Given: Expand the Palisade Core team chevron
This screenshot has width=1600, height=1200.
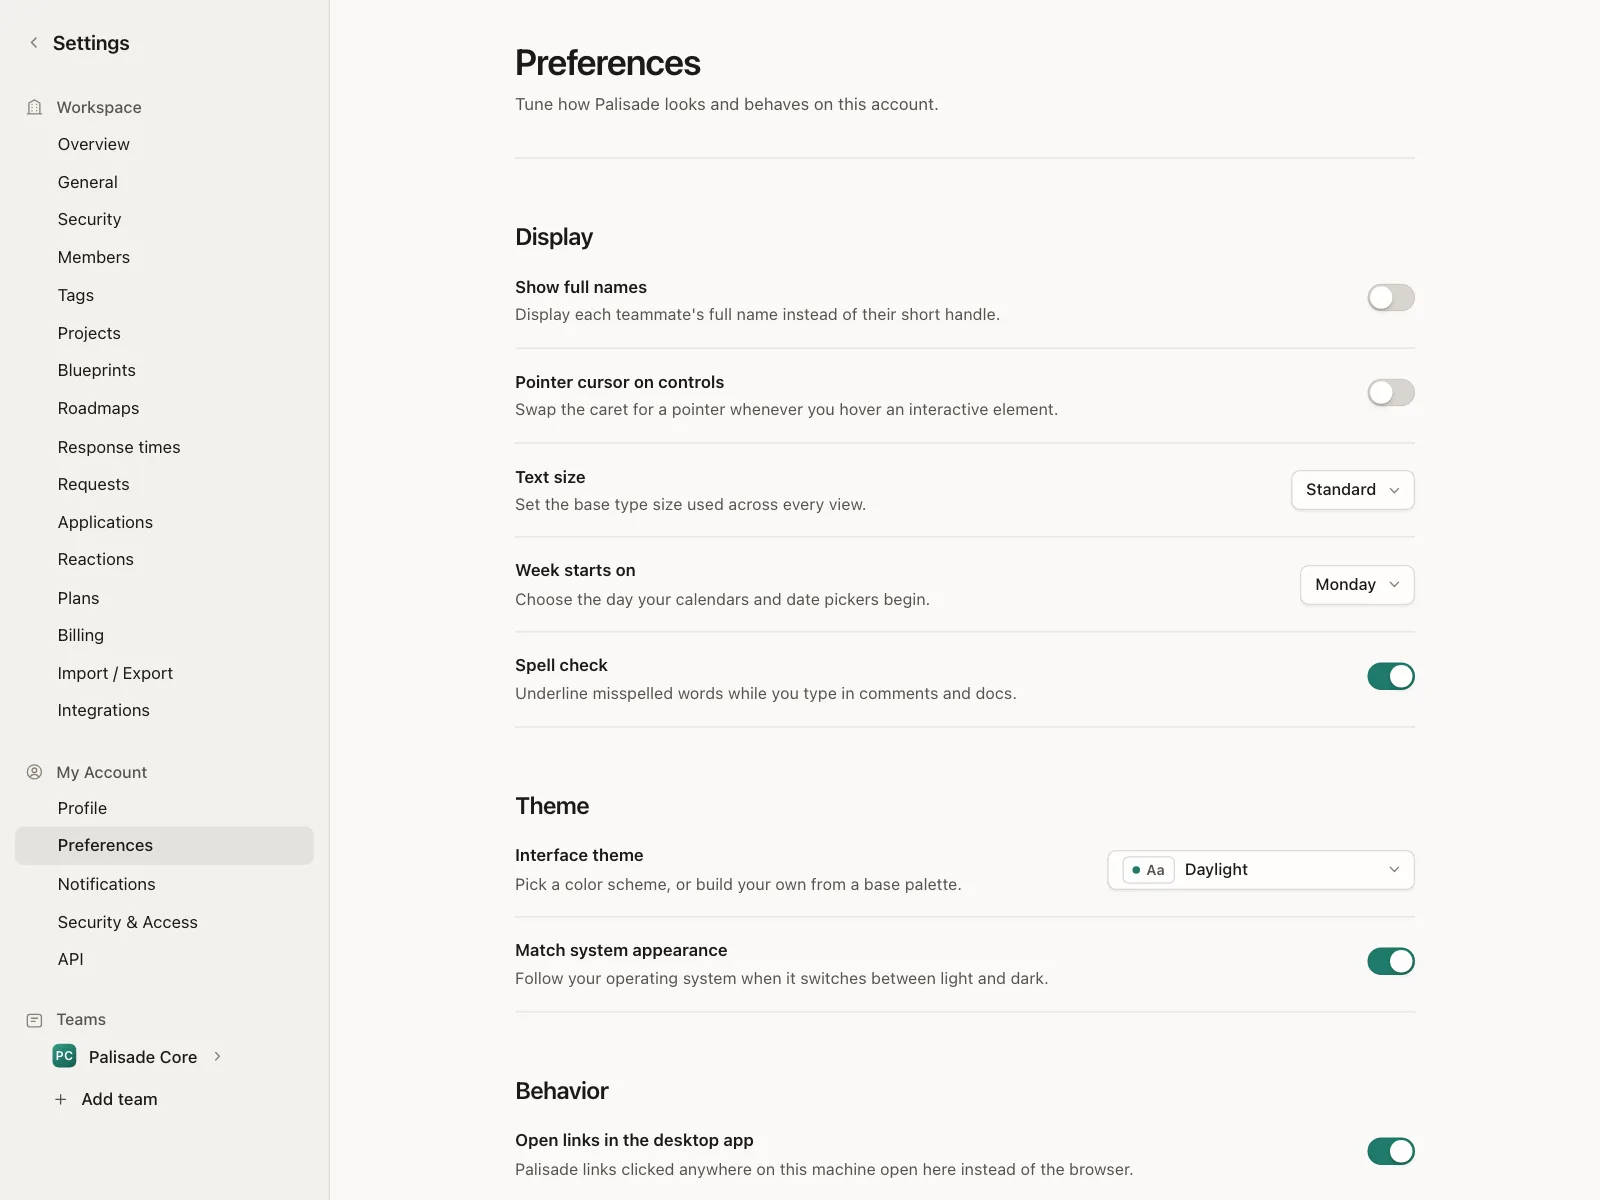Looking at the screenshot, I should tap(217, 1056).
